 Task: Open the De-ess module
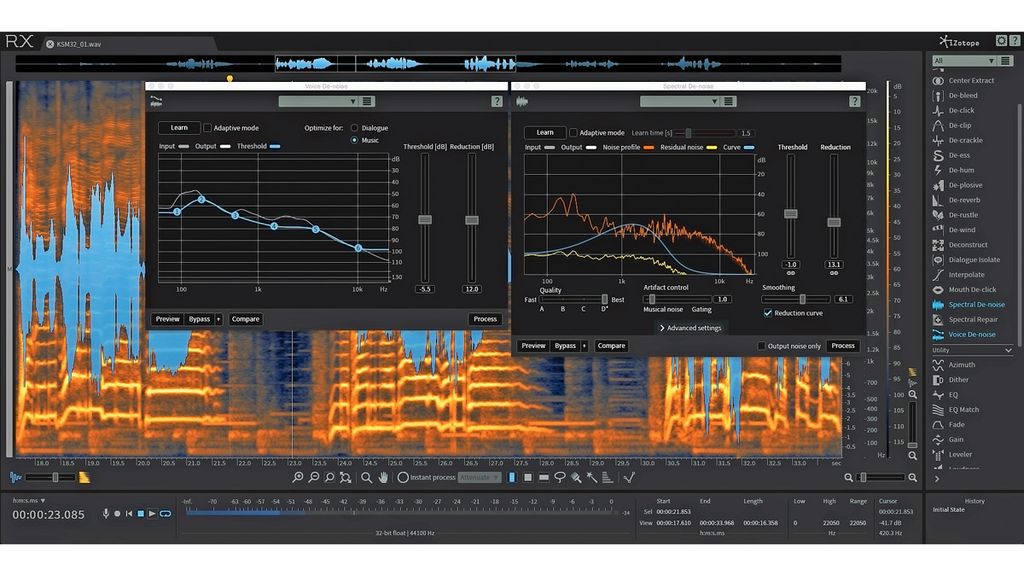coord(952,155)
